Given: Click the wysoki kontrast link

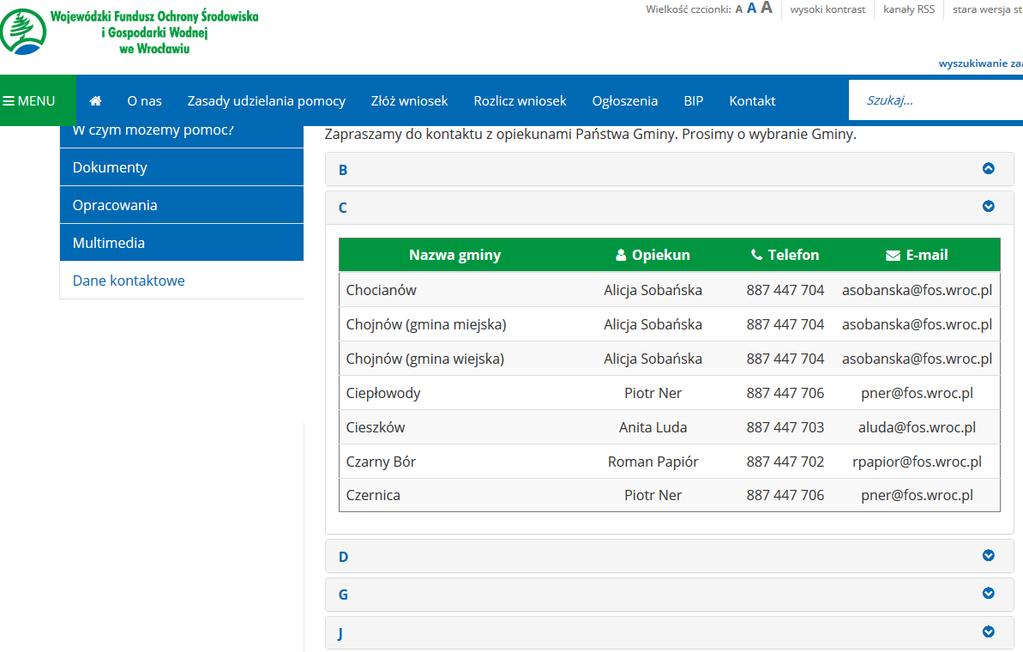Looking at the screenshot, I should (827, 9).
